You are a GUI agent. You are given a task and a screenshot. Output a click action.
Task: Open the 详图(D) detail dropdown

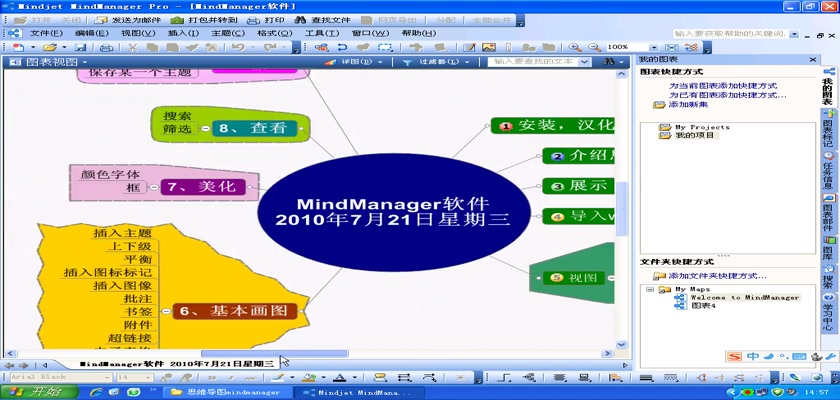380,62
